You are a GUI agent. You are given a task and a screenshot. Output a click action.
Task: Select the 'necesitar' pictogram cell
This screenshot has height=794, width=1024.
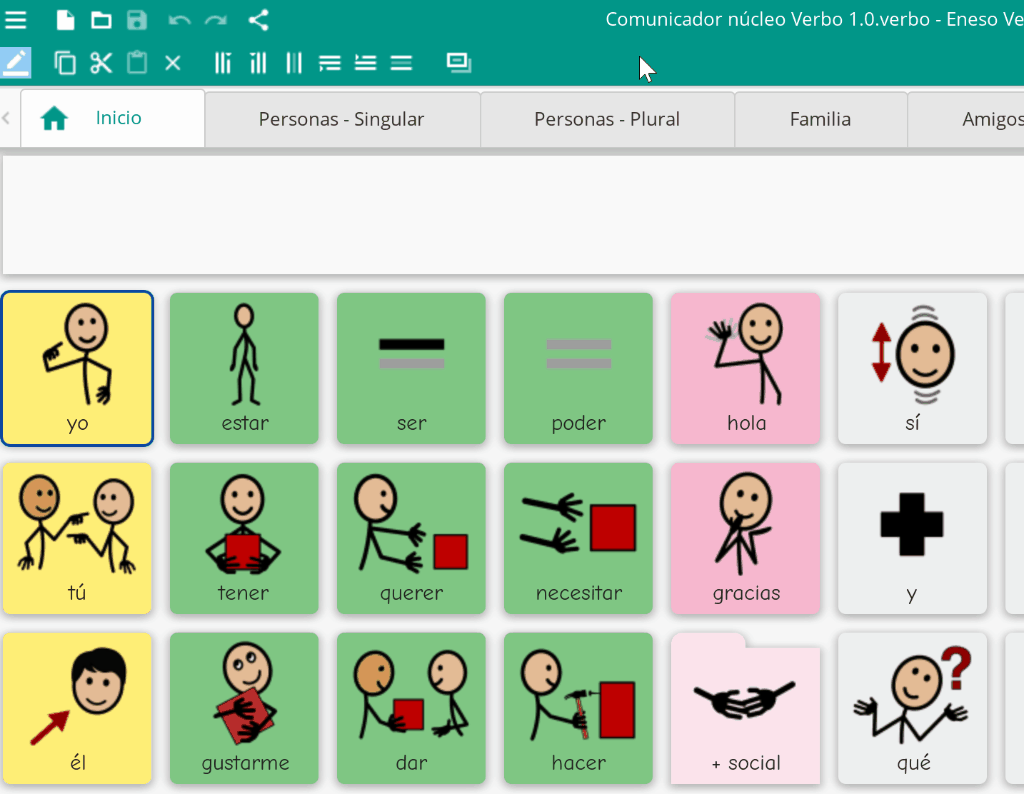click(579, 539)
